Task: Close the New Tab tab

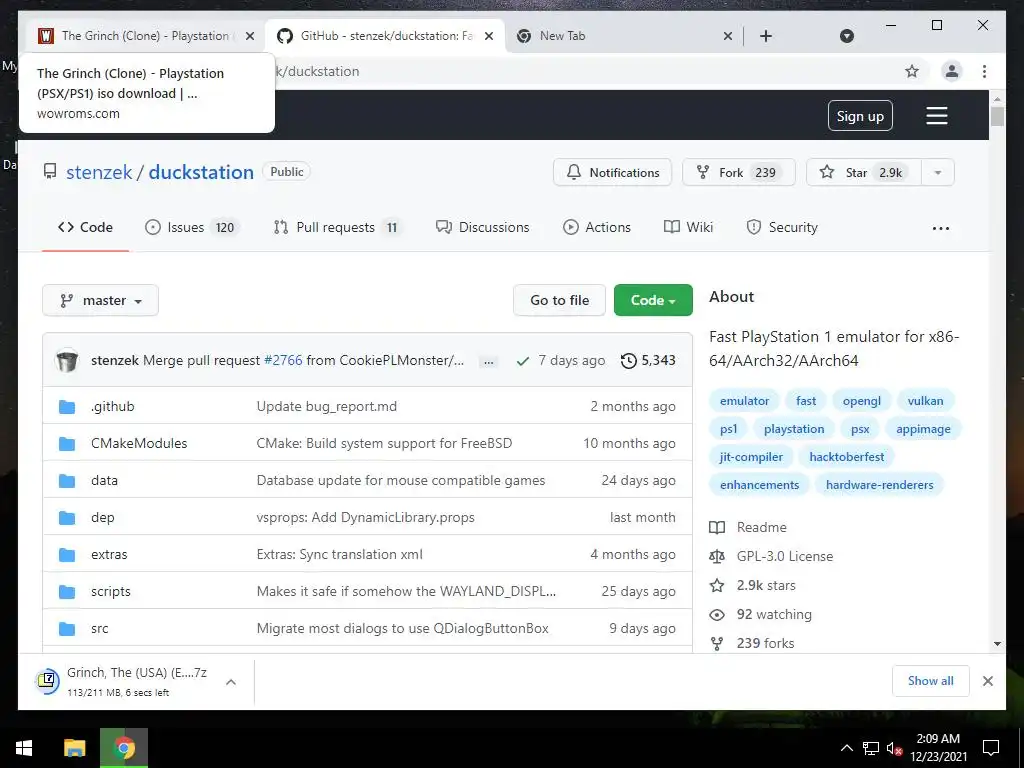Action: point(728,36)
